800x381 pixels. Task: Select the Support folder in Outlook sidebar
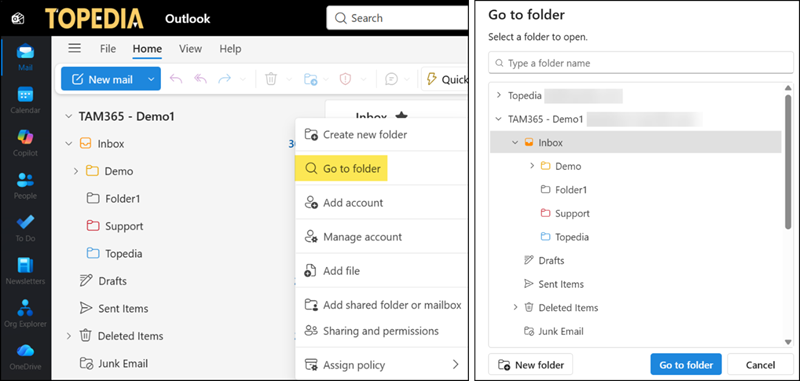124,226
